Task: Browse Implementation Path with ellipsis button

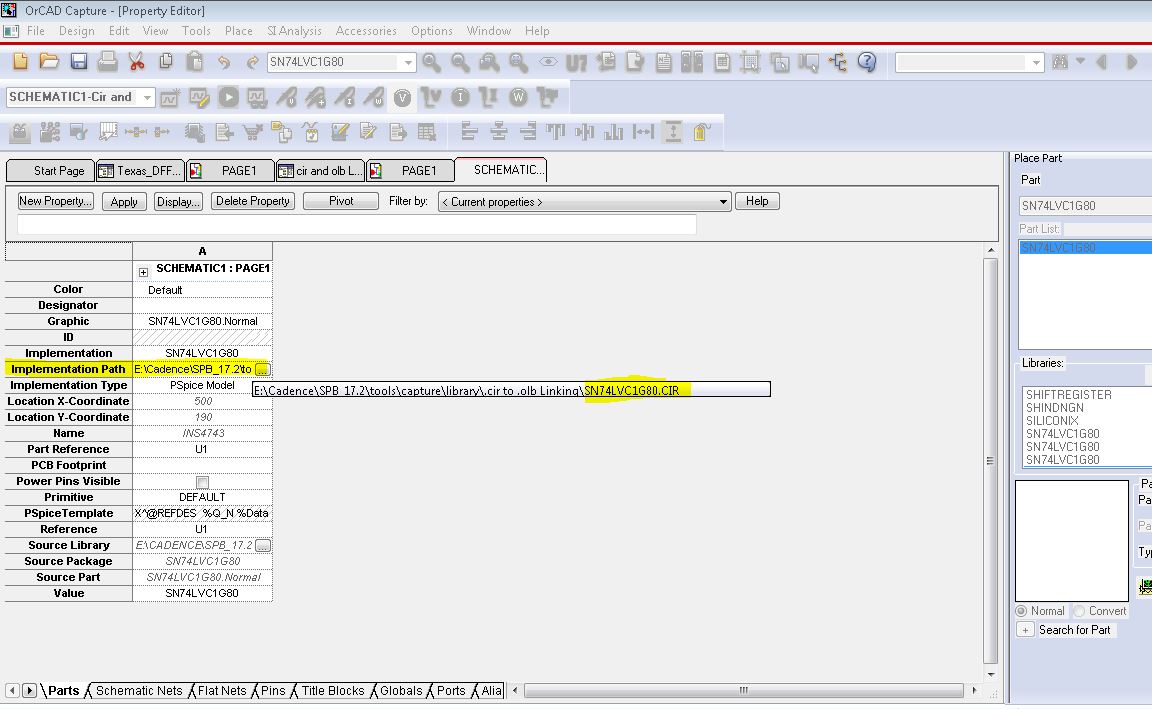Action: 262,370
